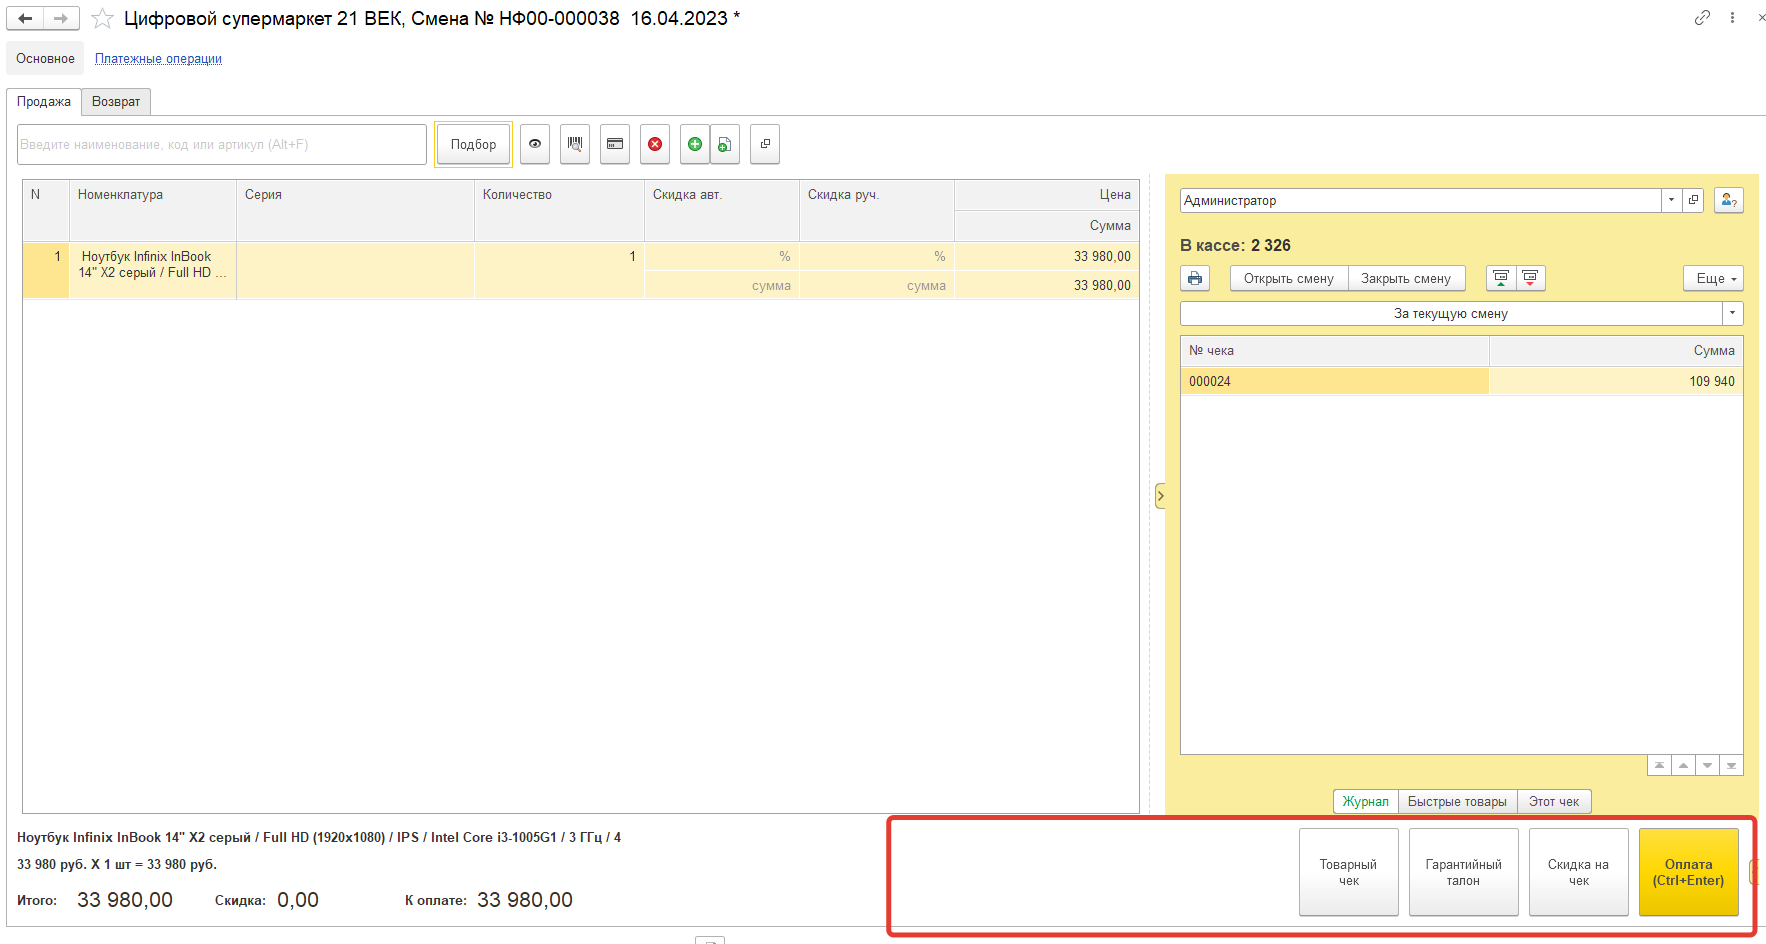The image size is (1766, 944).
Task: Click the user info icon beside Администратор
Action: 1728,200
